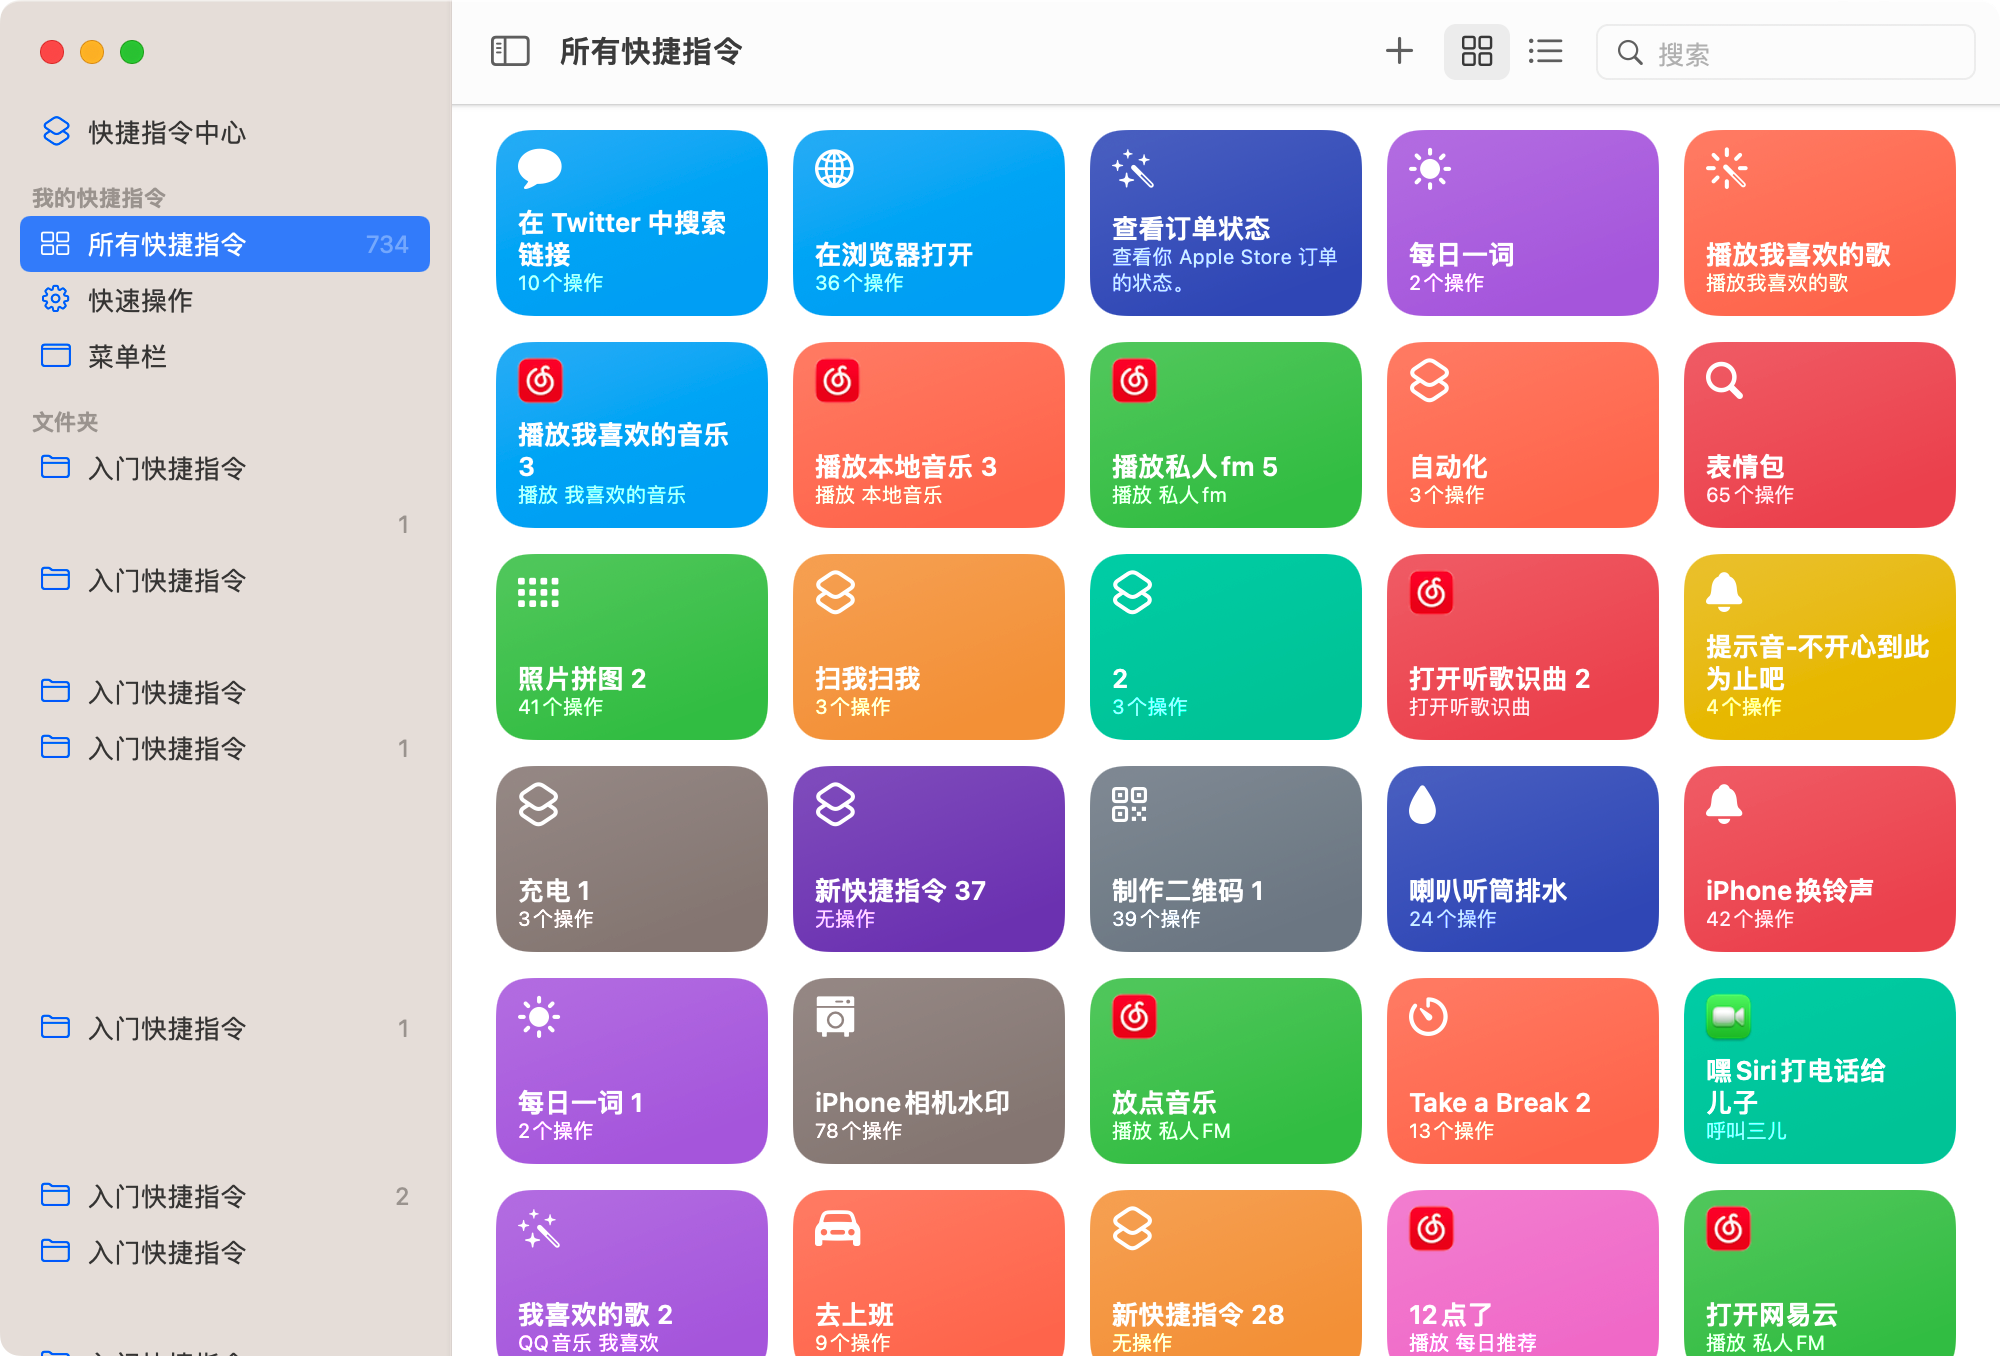Click the plus icon to add shortcut

[1399, 51]
